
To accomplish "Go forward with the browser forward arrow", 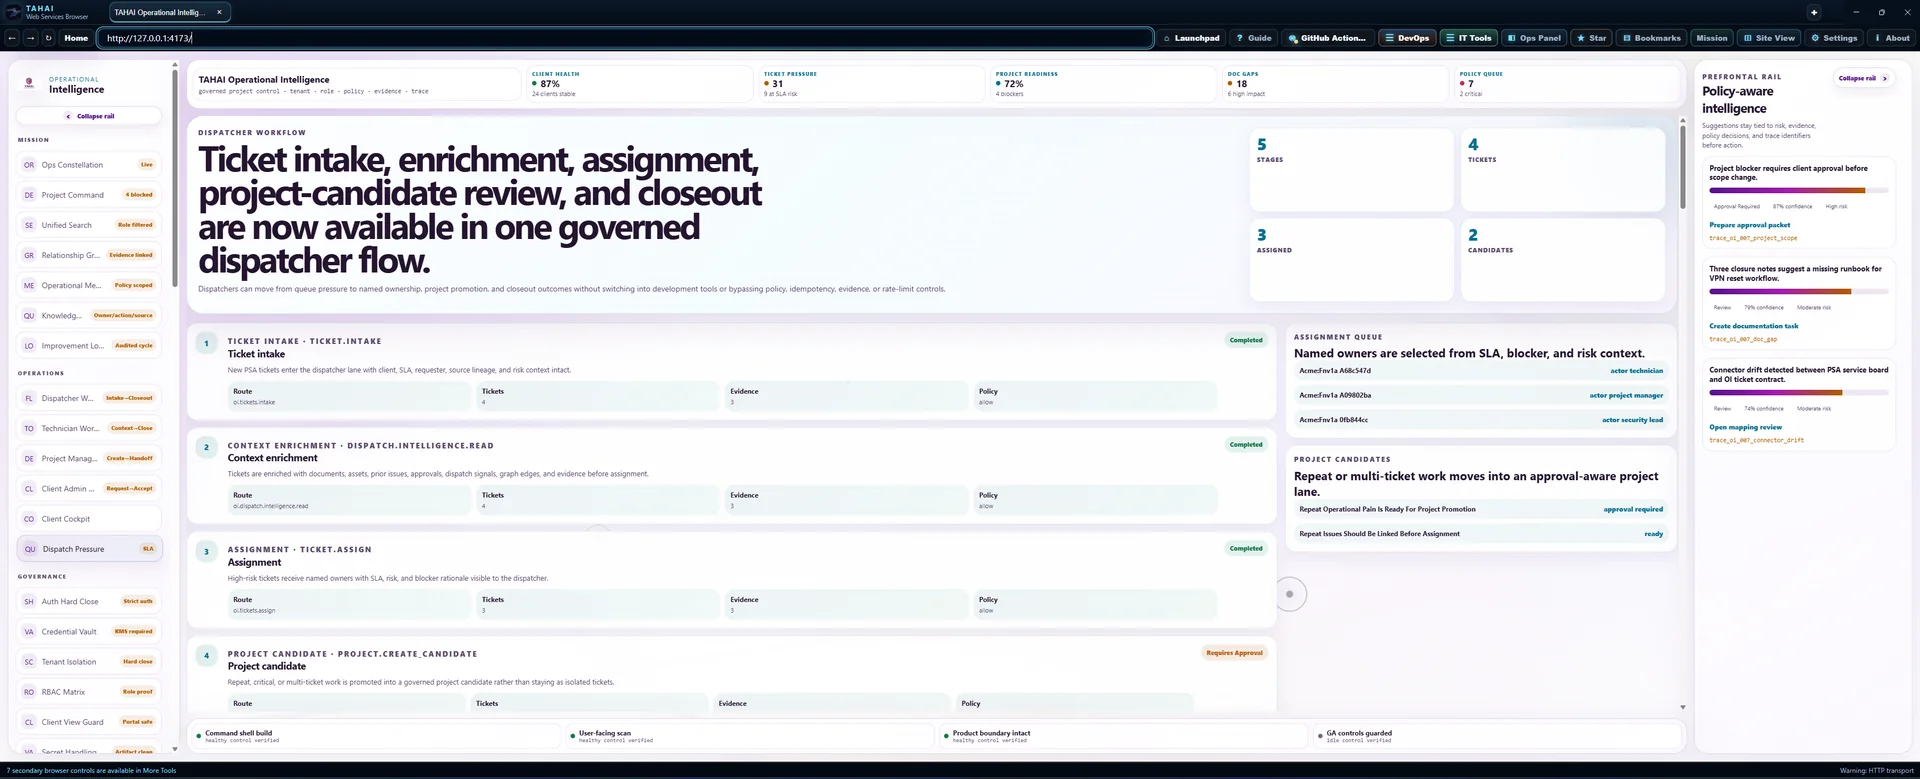I will [x=30, y=38].
